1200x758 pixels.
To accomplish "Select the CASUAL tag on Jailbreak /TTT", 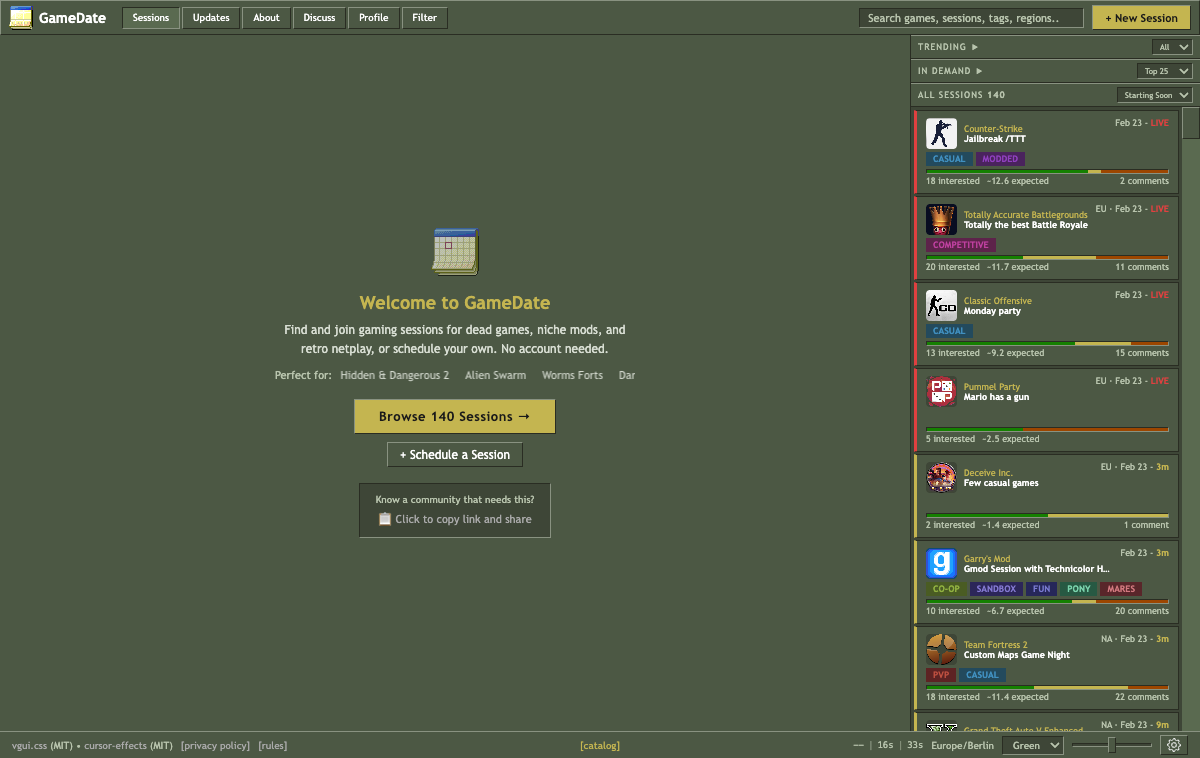I will [949, 159].
